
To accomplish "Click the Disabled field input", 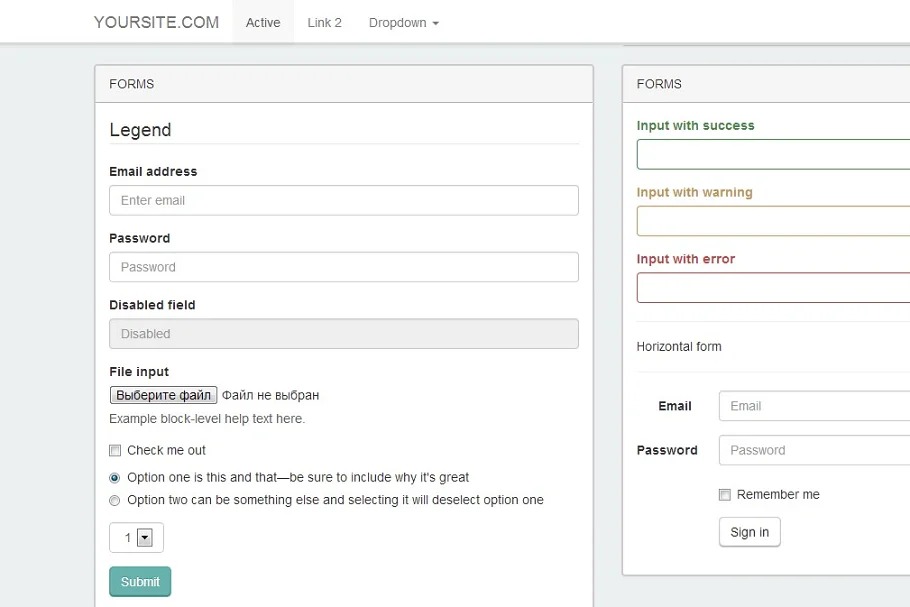I will coord(343,334).
